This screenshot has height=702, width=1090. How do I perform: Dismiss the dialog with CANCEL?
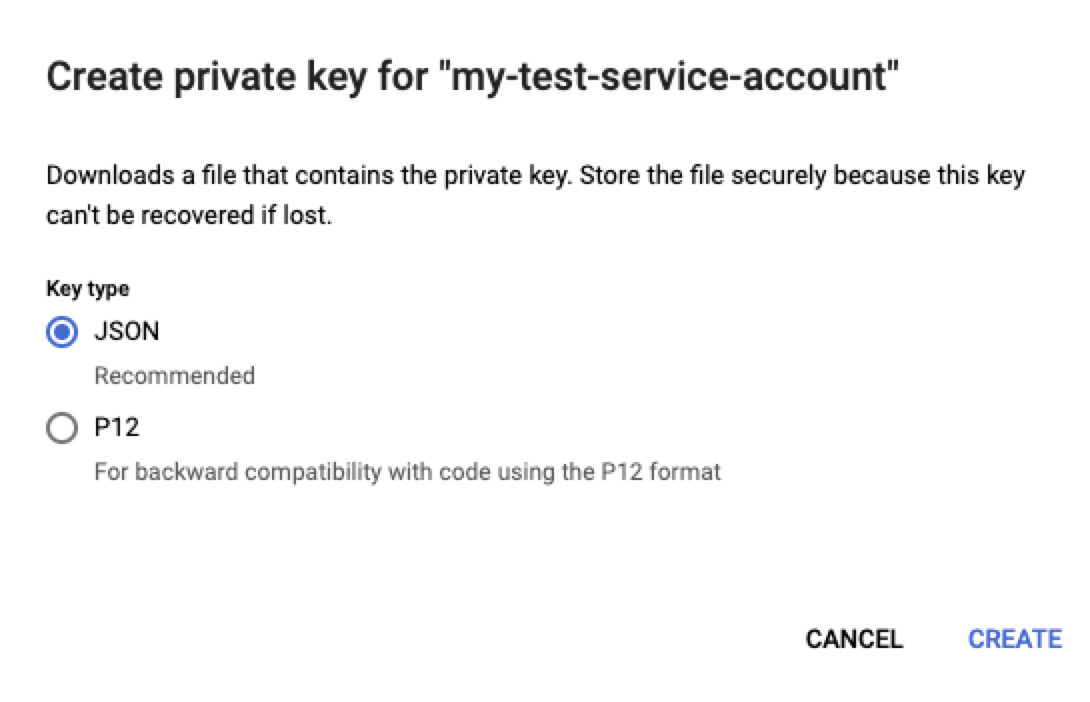pyautogui.click(x=854, y=639)
